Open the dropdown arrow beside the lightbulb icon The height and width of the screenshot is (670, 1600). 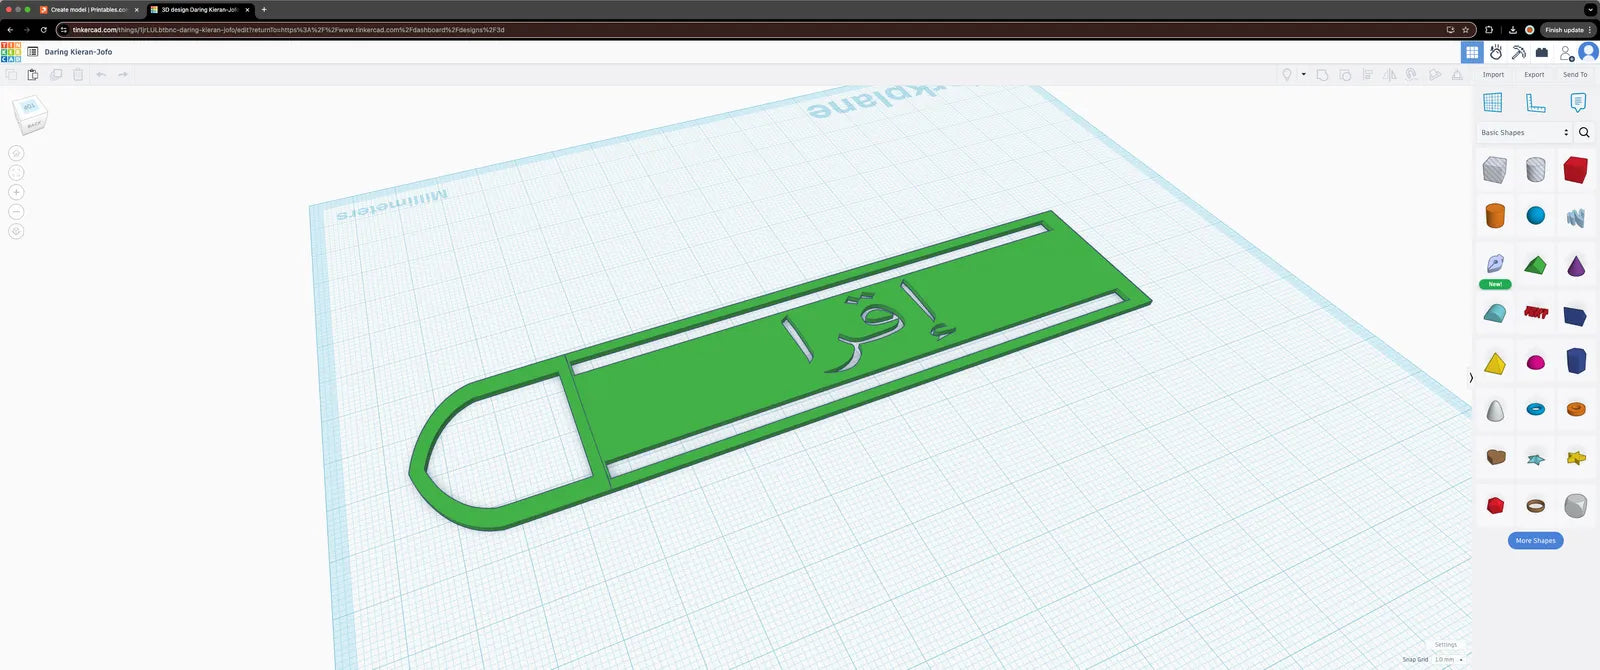click(1303, 75)
